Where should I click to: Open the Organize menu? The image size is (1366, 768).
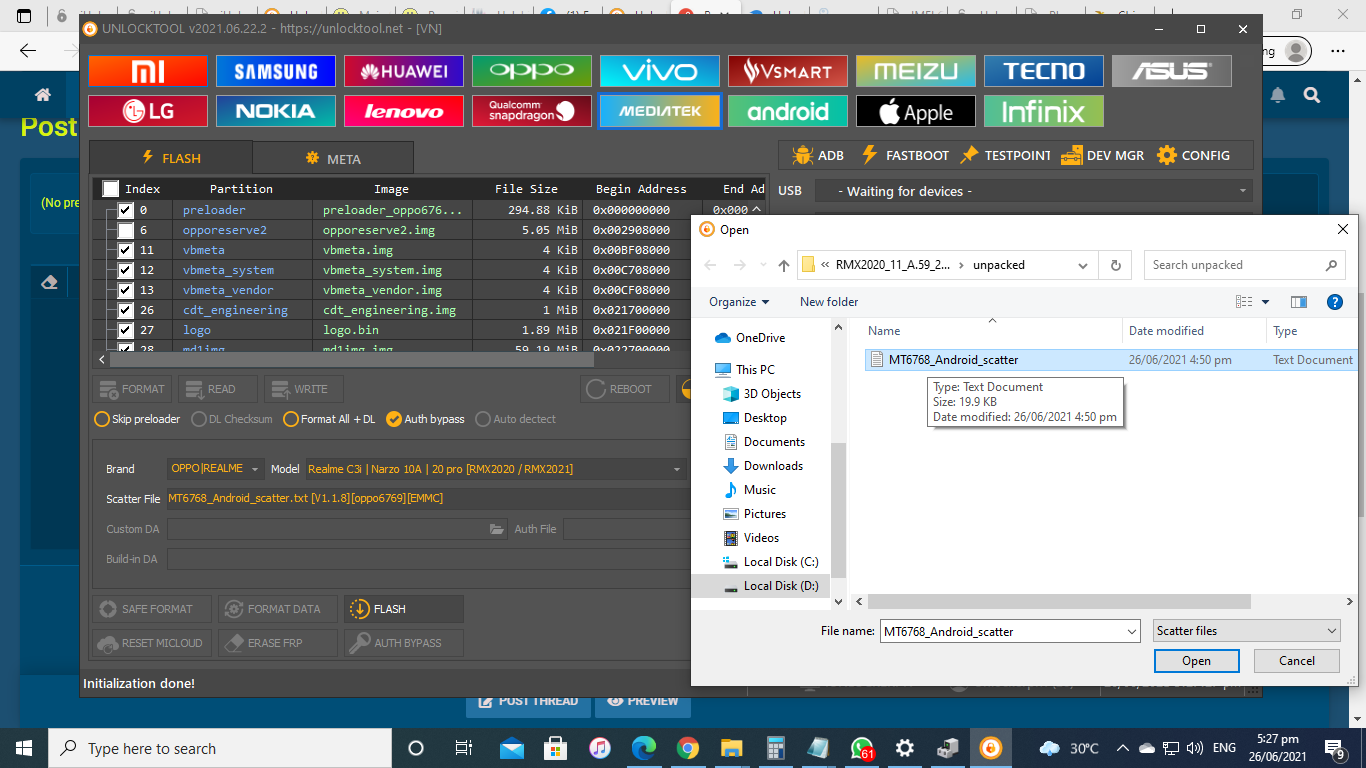(739, 302)
